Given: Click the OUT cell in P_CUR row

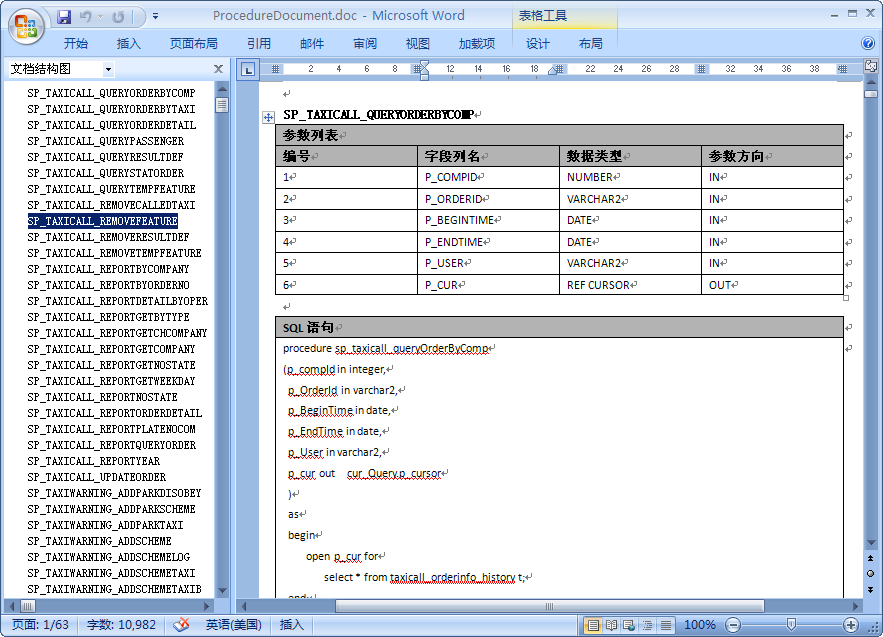Looking at the screenshot, I should (x=772, y=285).
